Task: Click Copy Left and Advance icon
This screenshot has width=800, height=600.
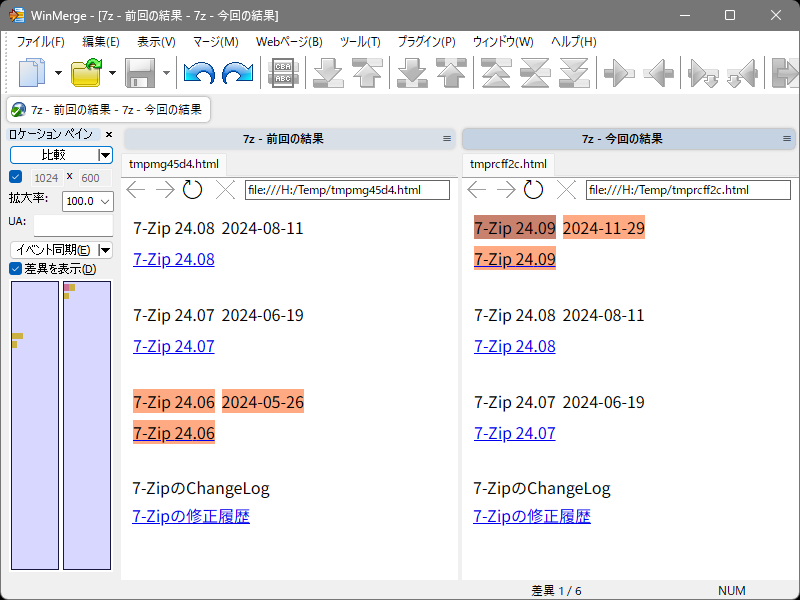Action: pos(742,73)
